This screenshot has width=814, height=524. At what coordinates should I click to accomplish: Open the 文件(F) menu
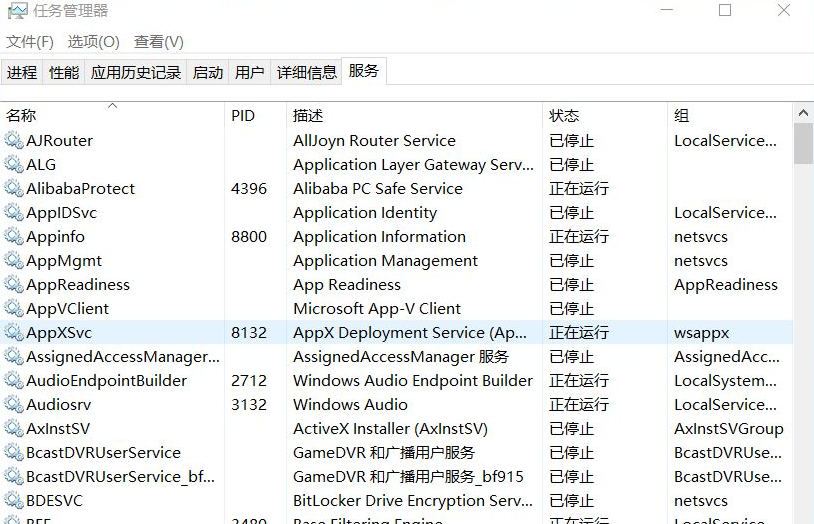pos(30,42)
